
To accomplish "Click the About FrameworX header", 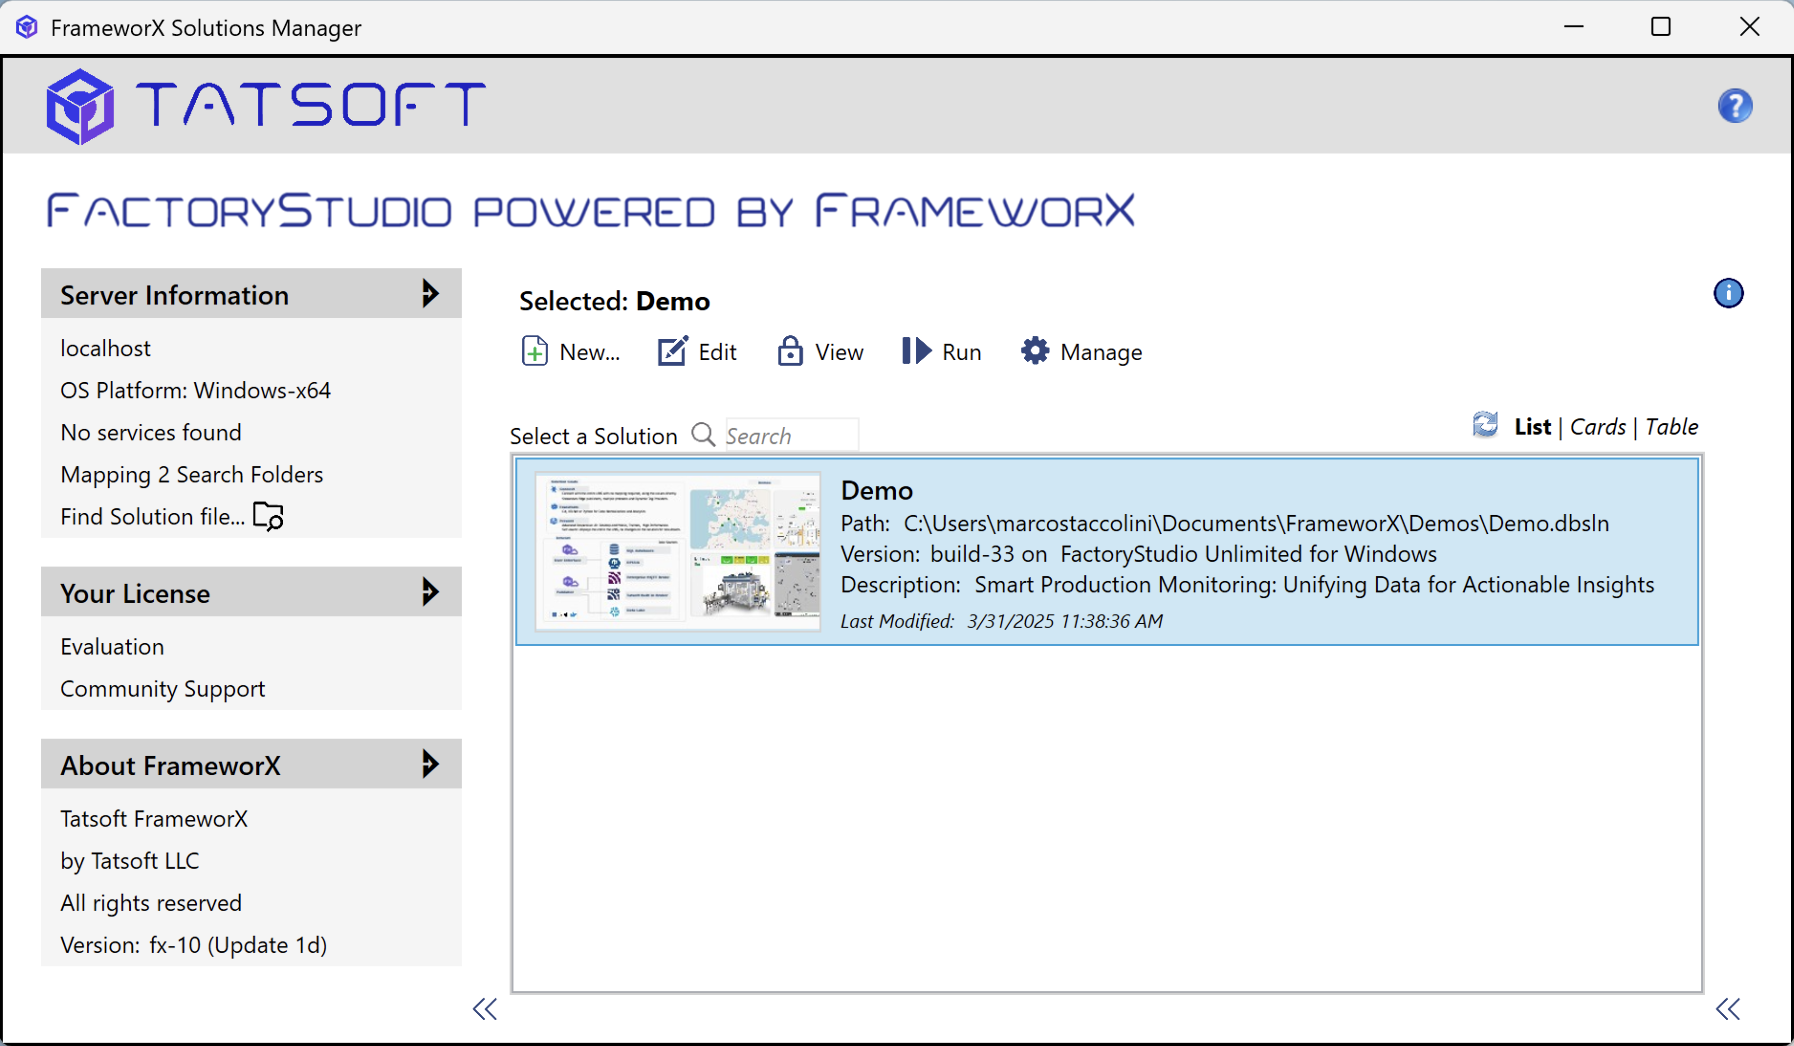I will coord(251,764).
